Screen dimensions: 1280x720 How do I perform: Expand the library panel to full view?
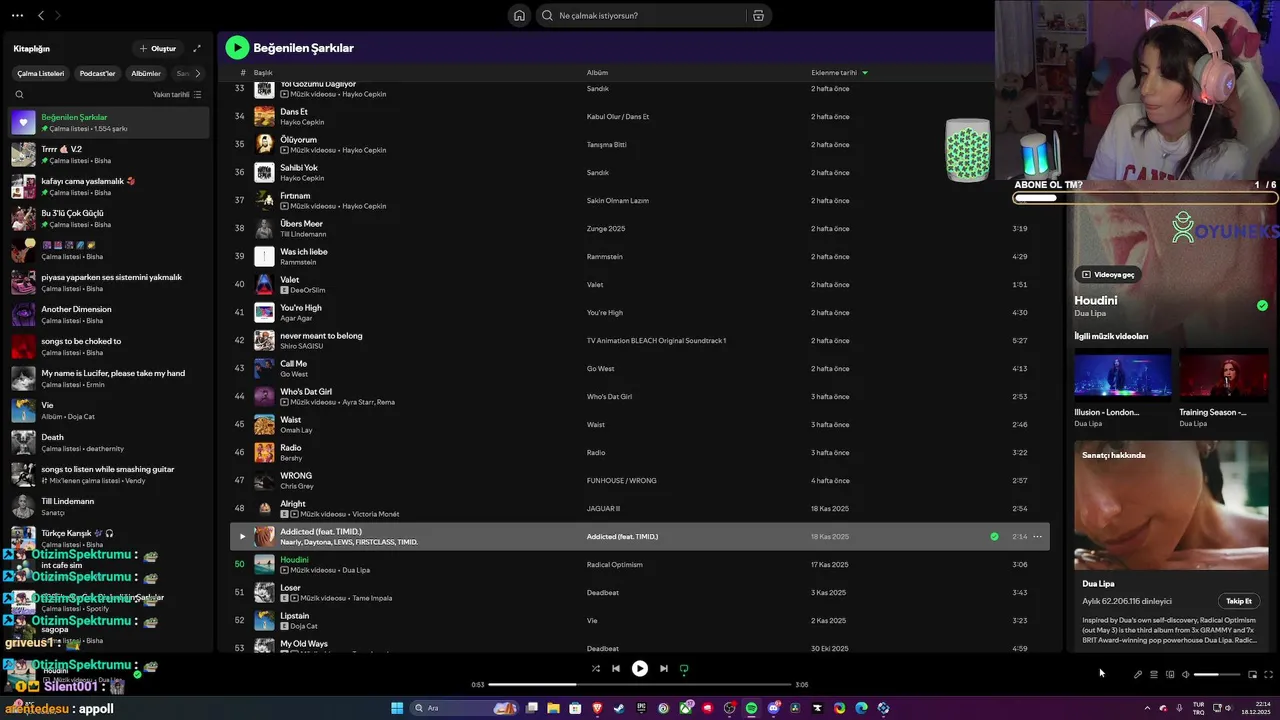pos(197,48)
